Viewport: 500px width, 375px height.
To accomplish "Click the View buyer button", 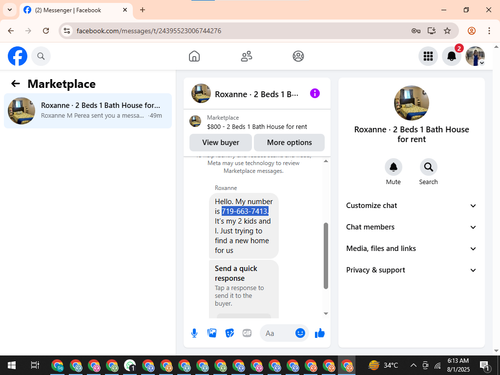I will pyautogui.click(x=221, y=142).
